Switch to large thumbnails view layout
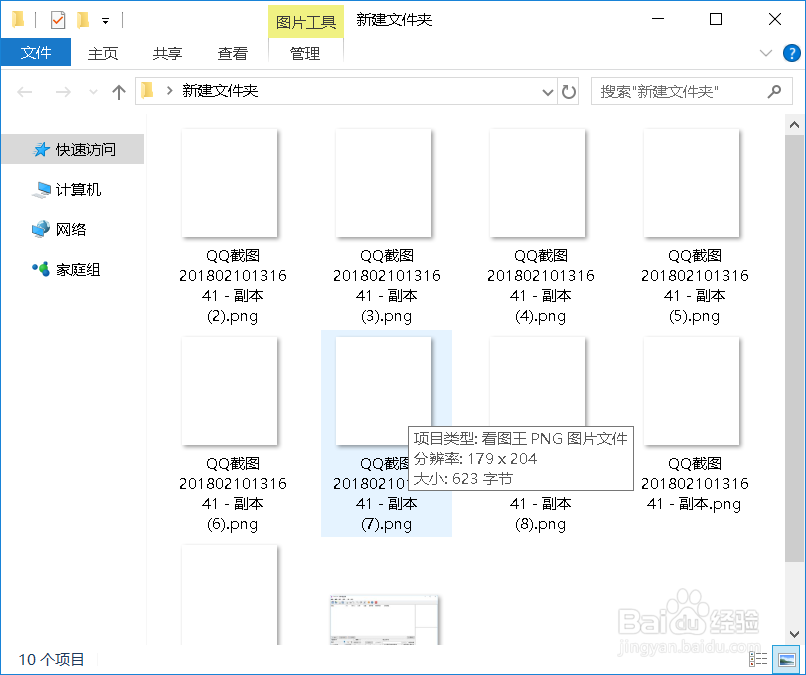 point(786,659)
